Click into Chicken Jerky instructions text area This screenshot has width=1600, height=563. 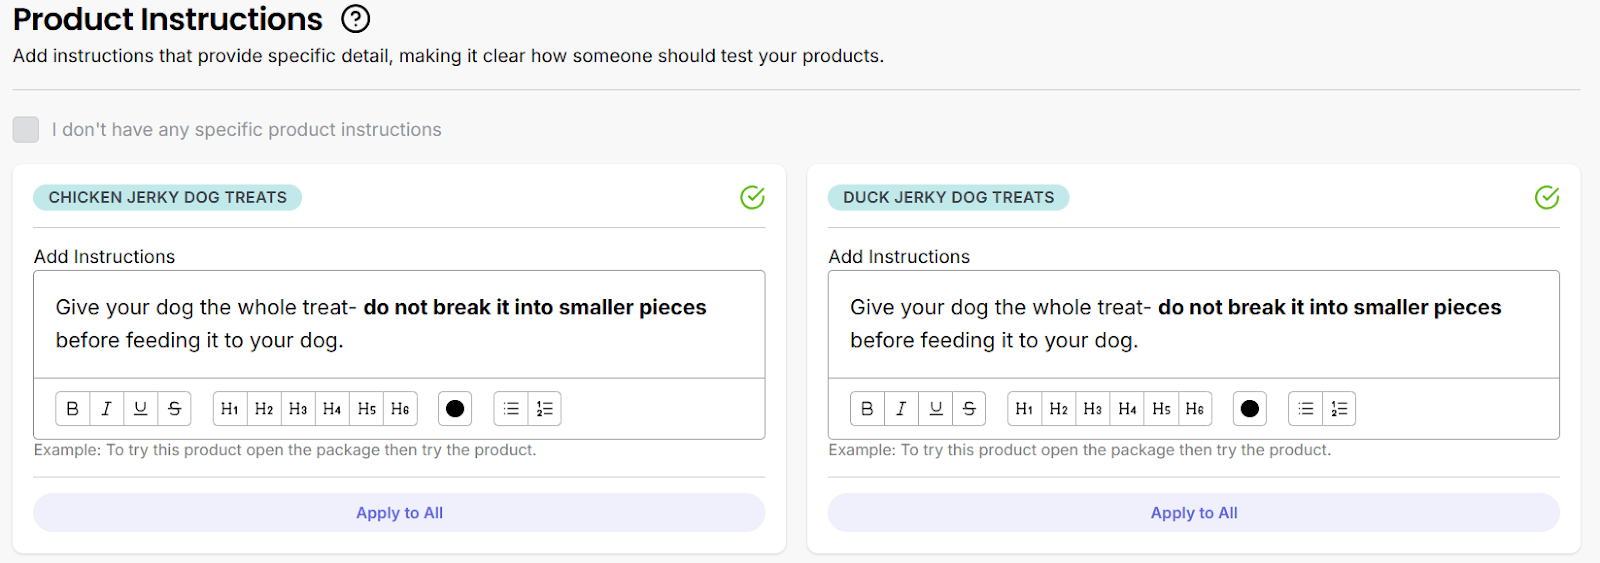pos(399,324)
